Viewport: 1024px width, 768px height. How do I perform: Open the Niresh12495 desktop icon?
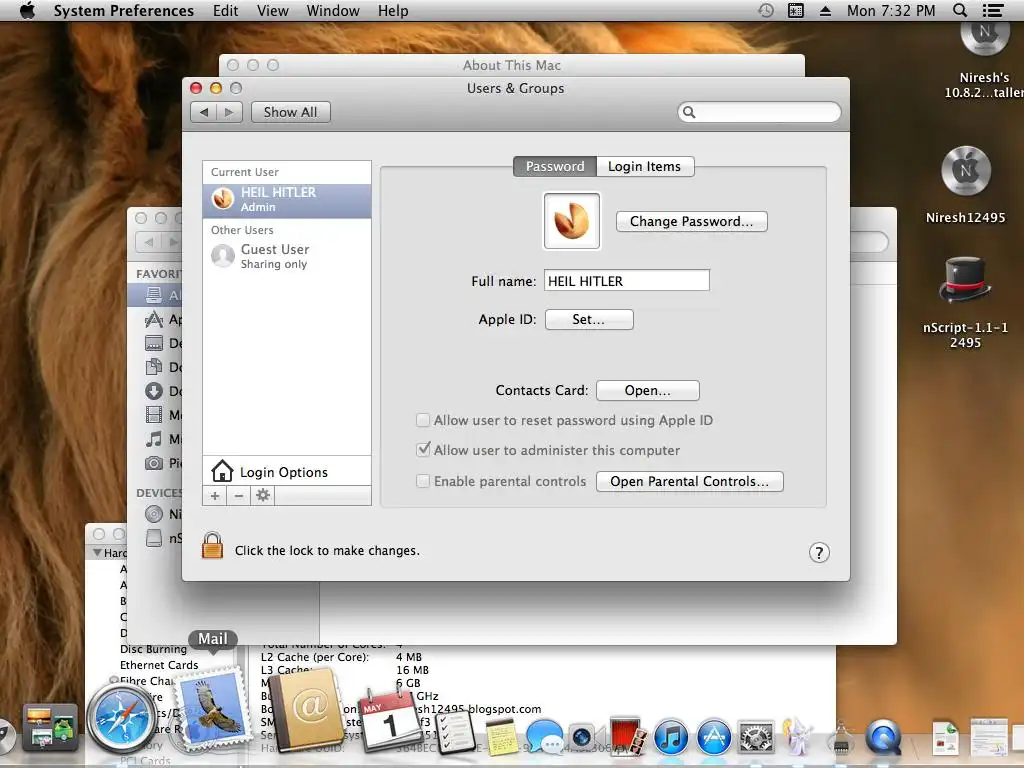coord(966,170)
